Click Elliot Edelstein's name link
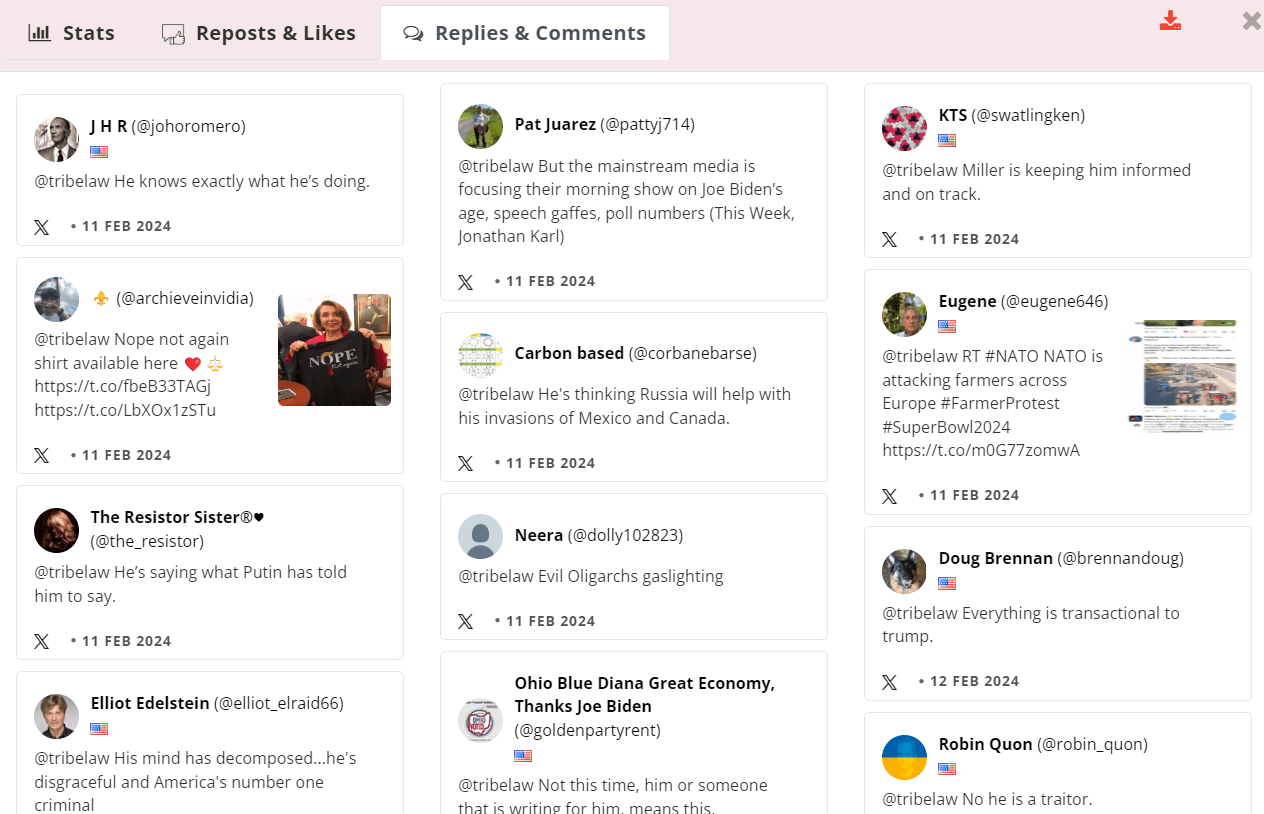Image resolution: width=1264 pixels, height=814 pixels. click(x=150, y=703)
